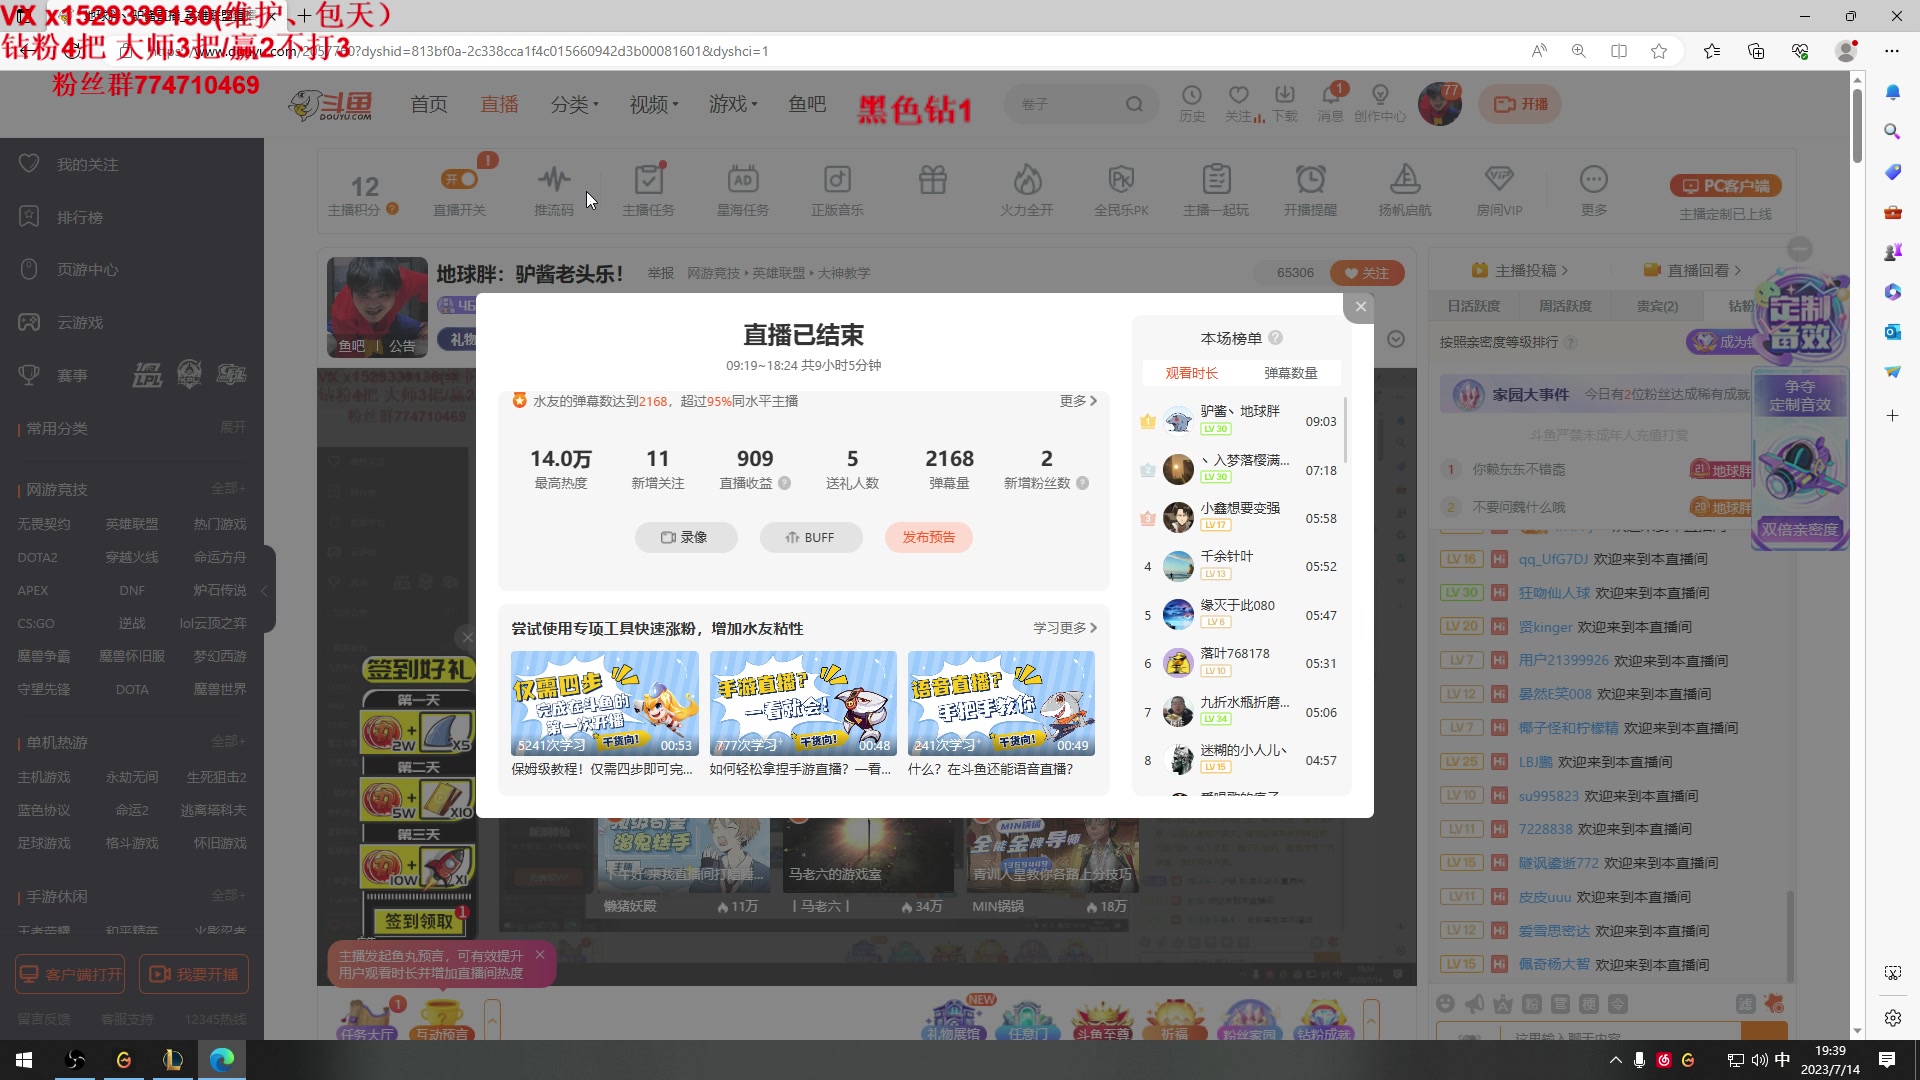Viewport: 1920px width, 1080px height.
Task: Click the search magnifier icon
Action: coord(1134,104)
